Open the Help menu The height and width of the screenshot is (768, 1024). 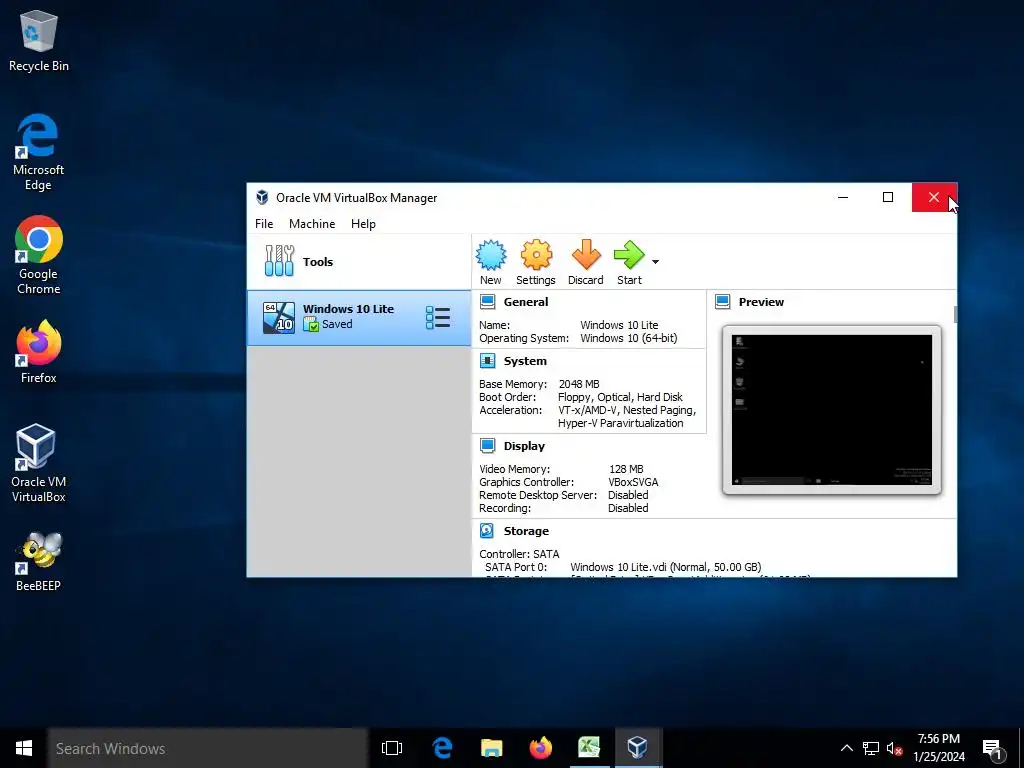pos(363,223)
